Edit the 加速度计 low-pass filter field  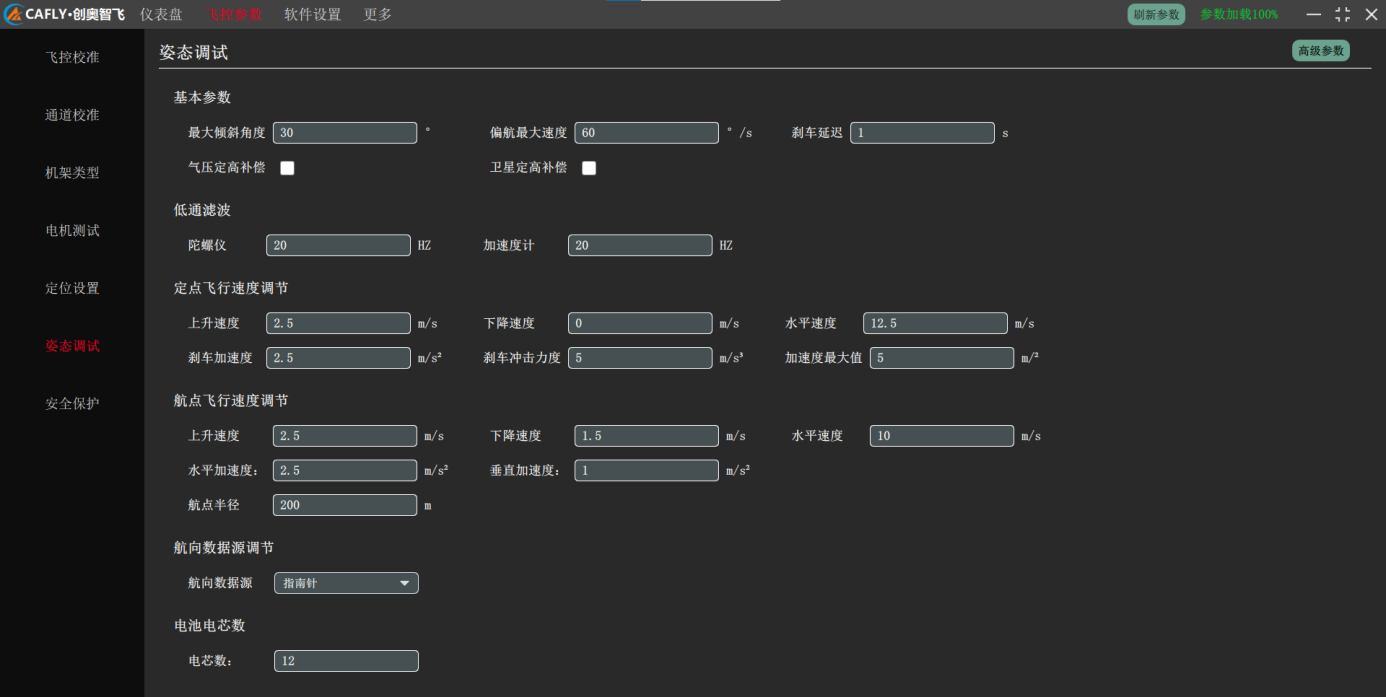tap(640, 245)
